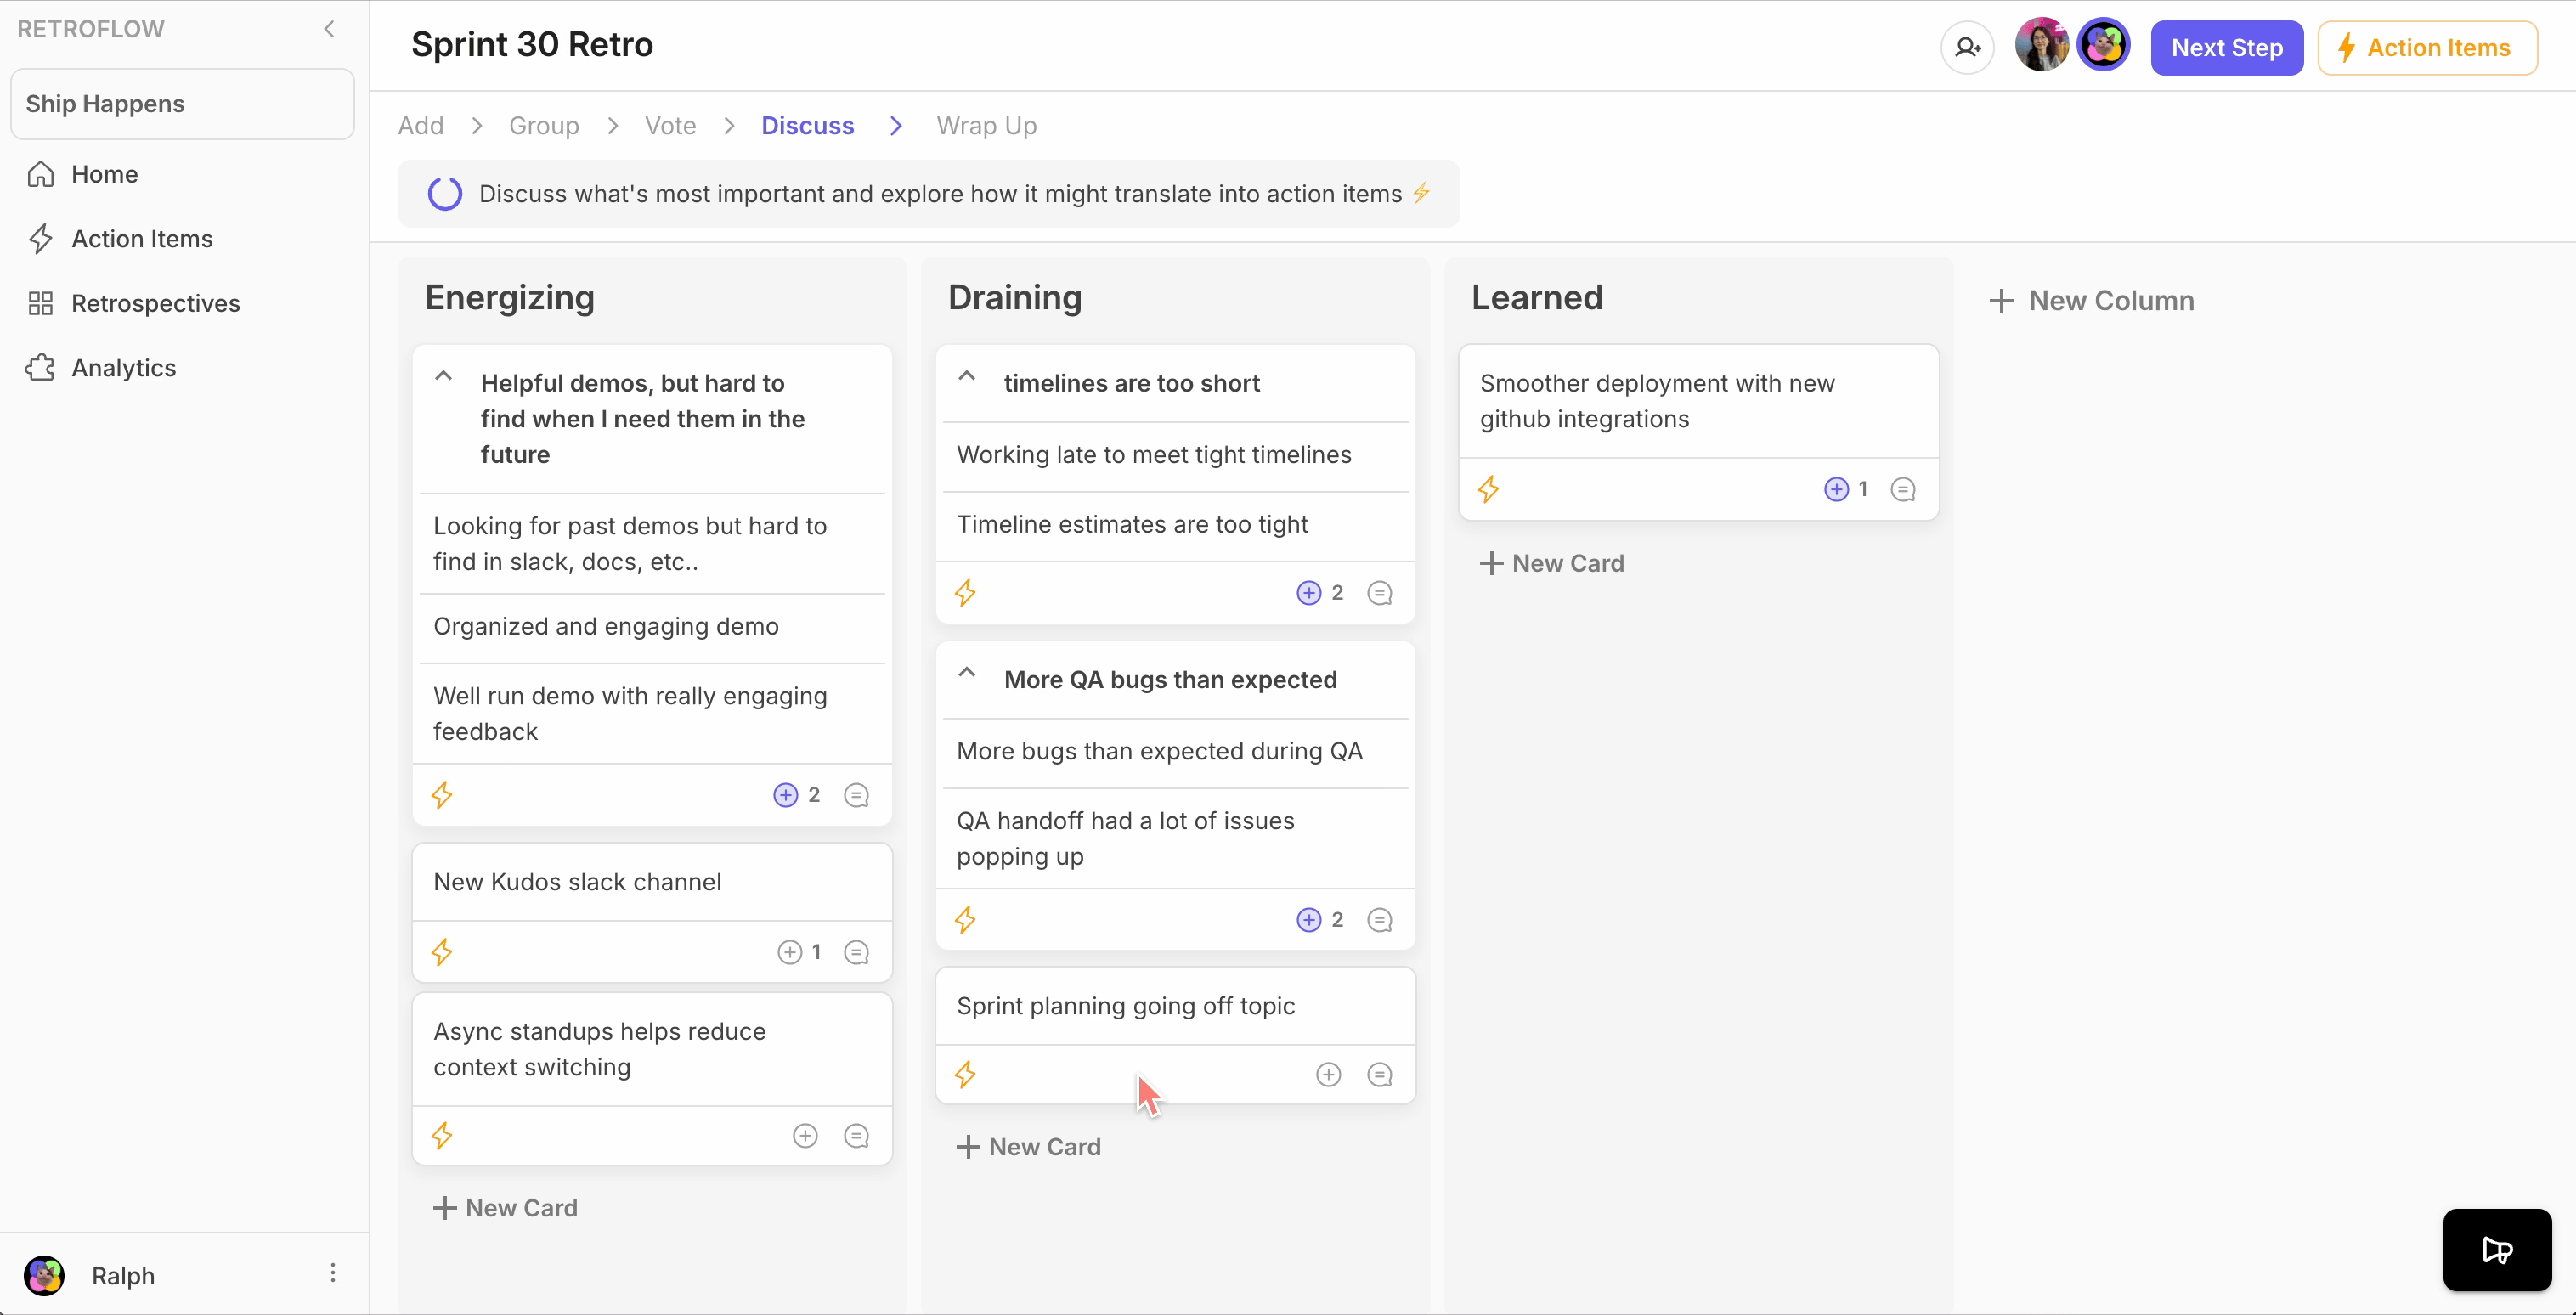Toggle vote on Smoother deployment card
Image resolution: width=2576 pixels, height=1315 pixels.
[x=1836, y=489]
